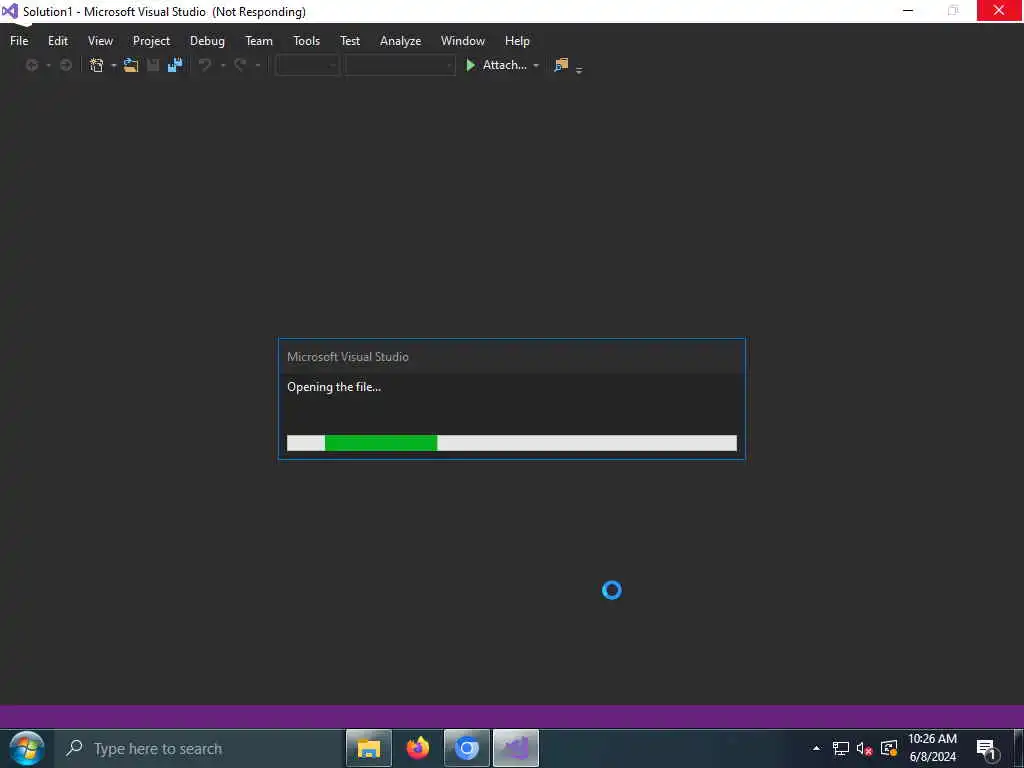Expand the Undo history dropdown arrow
Screen dimensions: 1024x768
[x=222, y=65]
